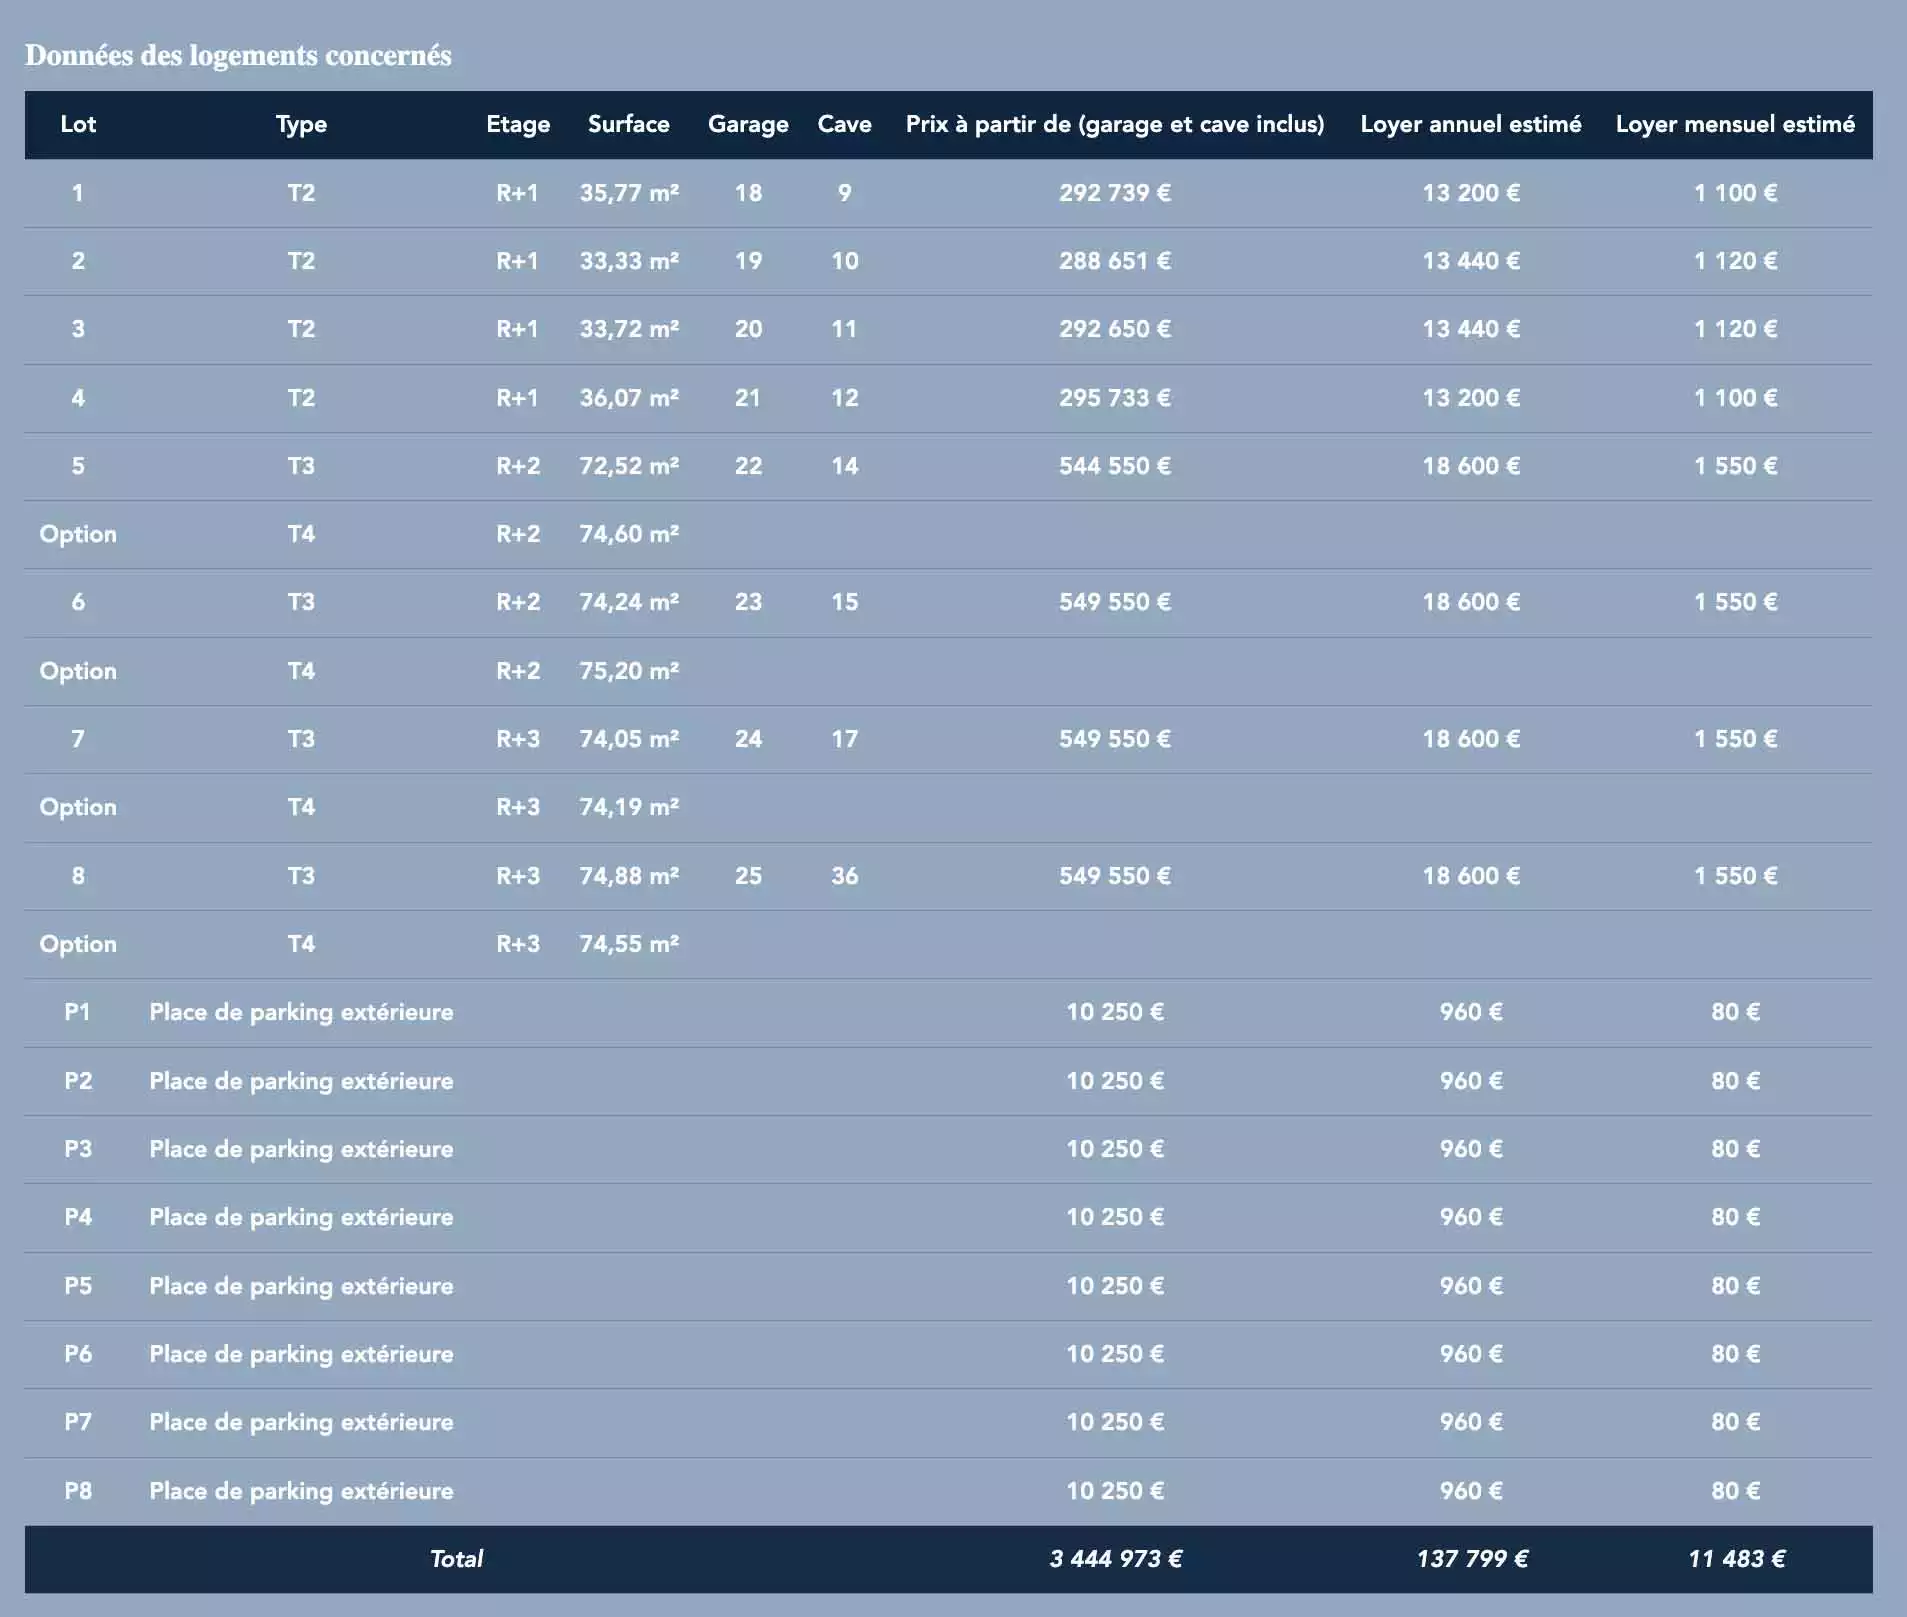1907x1617 pixels.
Task: Click T3 type in lot 5 row
Action: 301,466
